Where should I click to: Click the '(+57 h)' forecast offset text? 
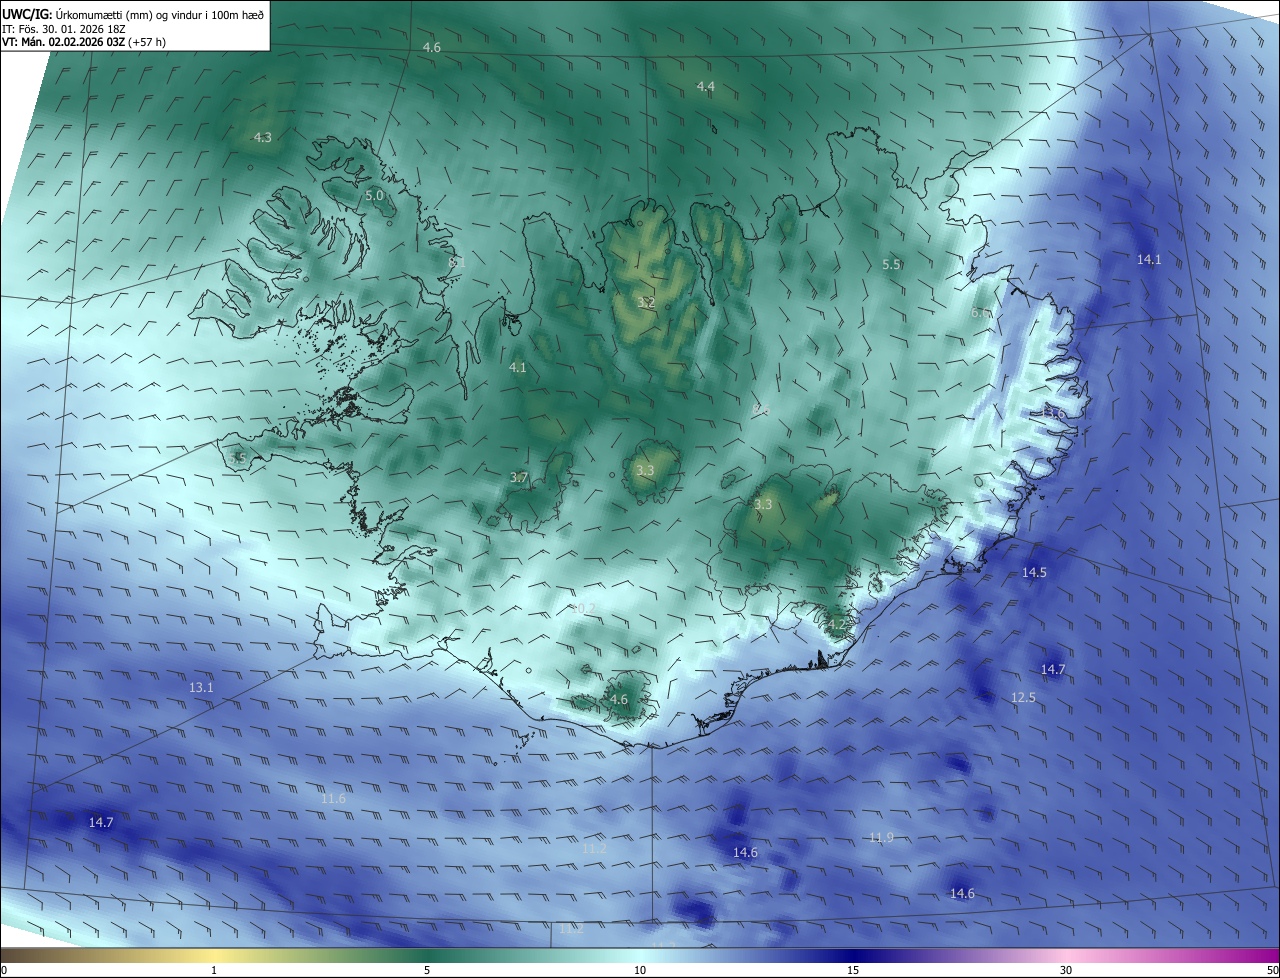pos(147,42)
